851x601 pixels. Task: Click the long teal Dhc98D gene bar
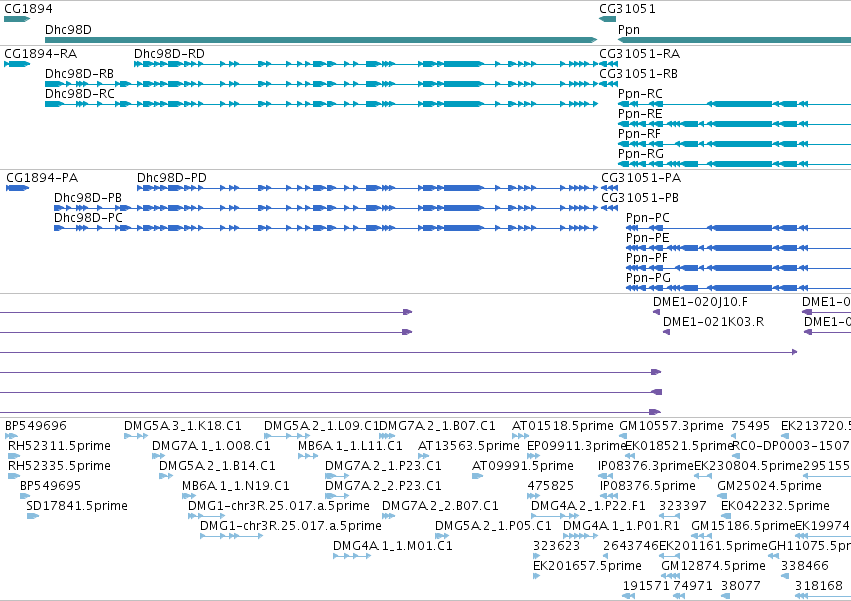(321, 40)
